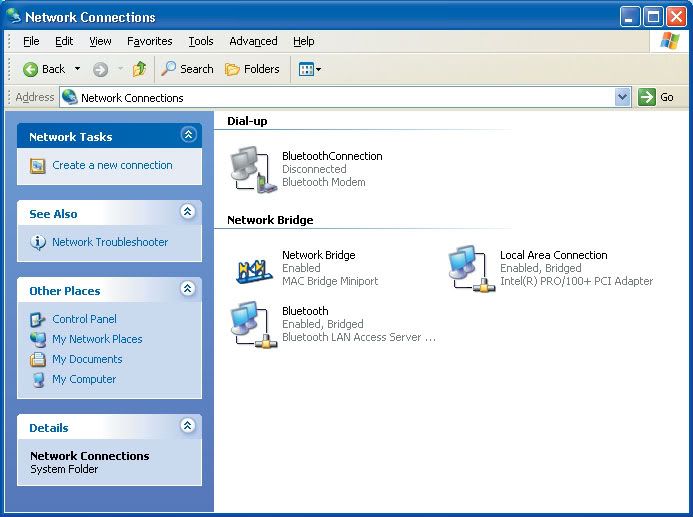Open the Favorites menu
This screenshot has height=517, width=693.
[149, 41]
